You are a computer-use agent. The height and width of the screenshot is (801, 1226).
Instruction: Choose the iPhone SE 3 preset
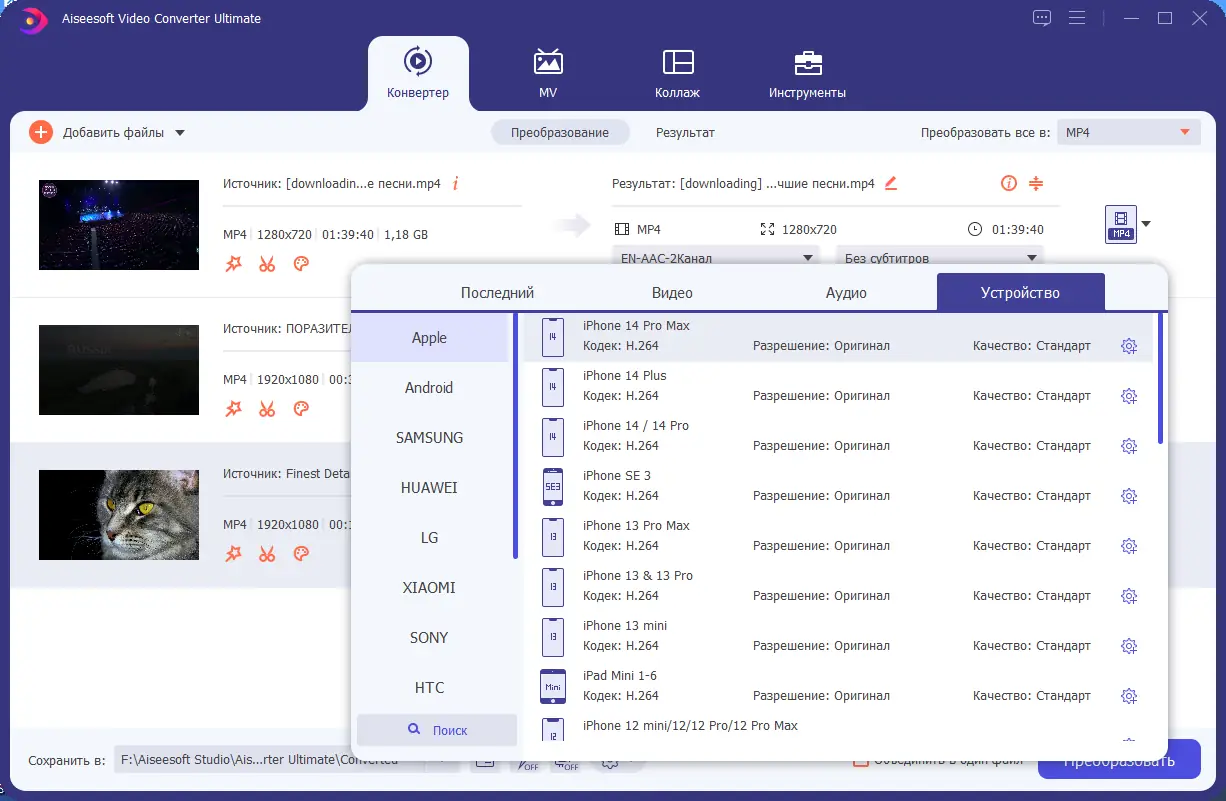click(838, 486)
